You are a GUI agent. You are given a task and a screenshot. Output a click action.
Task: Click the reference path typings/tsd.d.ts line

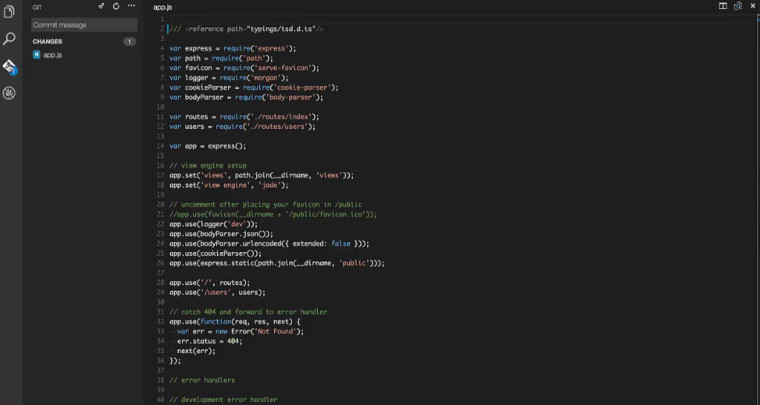tap(246, 29)
